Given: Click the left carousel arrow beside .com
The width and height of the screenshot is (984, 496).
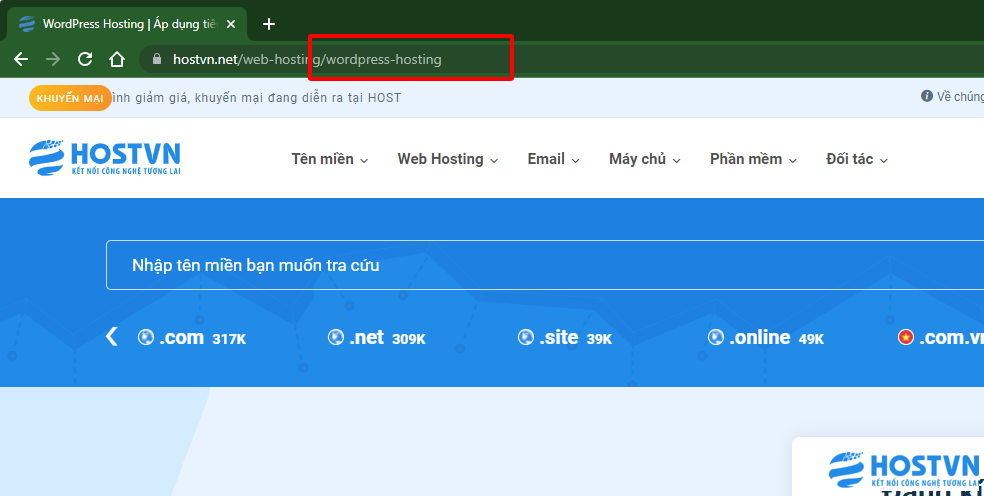Looking at the screenshot, I should tap(112, 337).
